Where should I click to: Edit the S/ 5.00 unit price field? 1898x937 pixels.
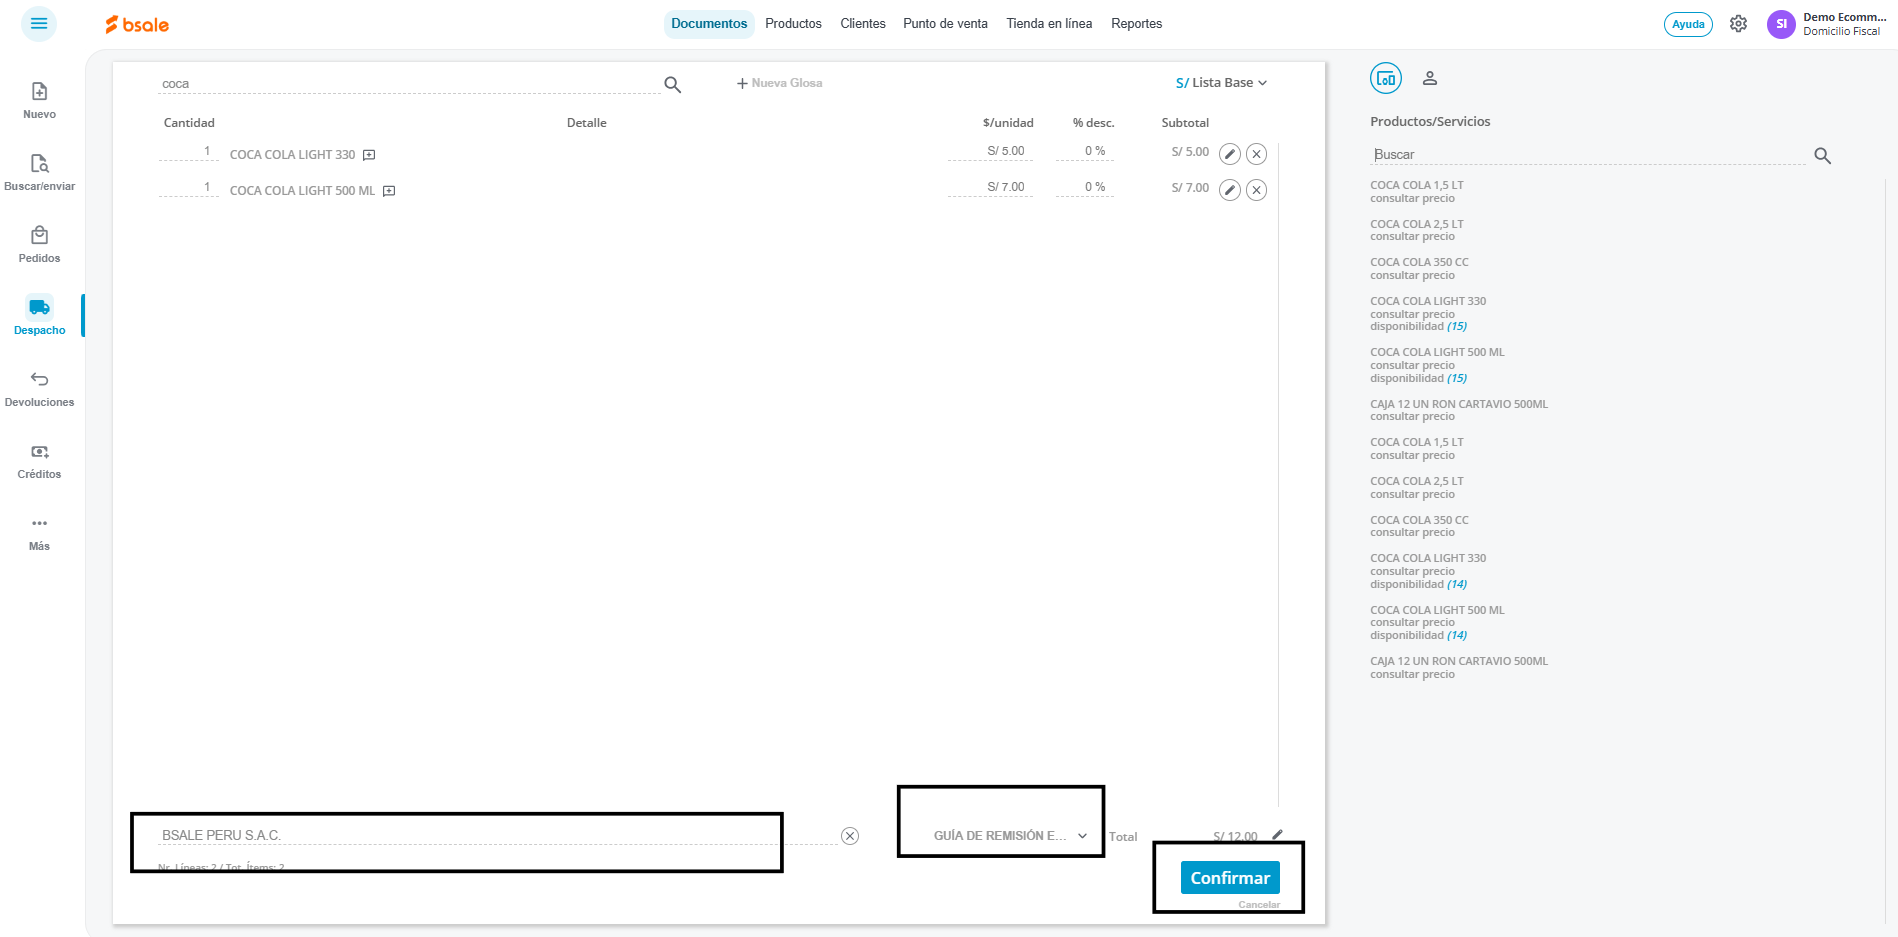(x=990, y=152)
